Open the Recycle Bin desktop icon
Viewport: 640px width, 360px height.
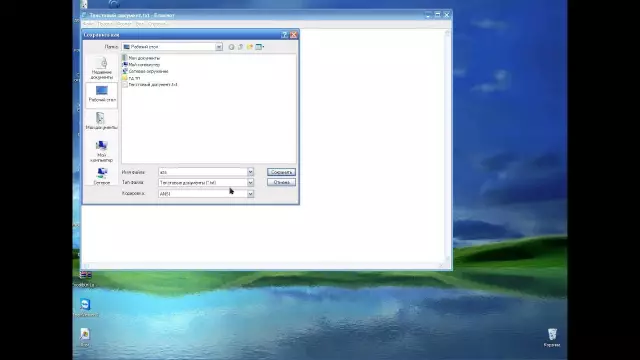tap(552, 338)
